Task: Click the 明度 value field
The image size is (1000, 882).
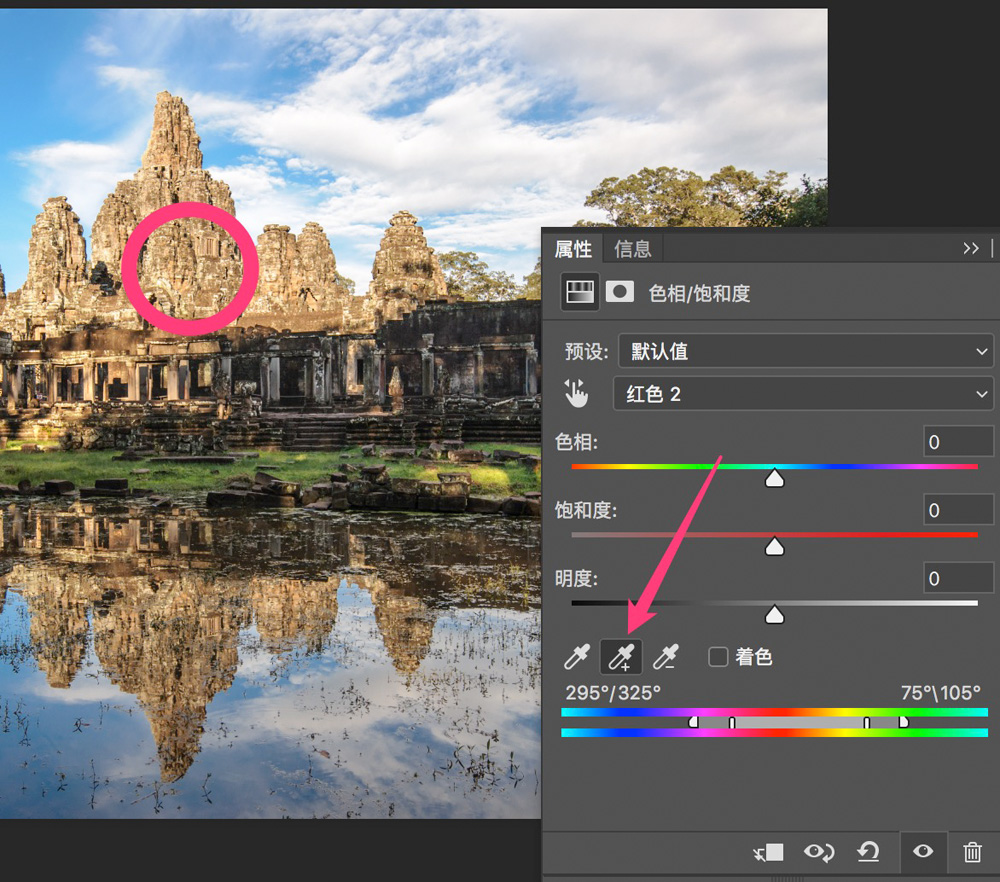Action: (959, 578)
